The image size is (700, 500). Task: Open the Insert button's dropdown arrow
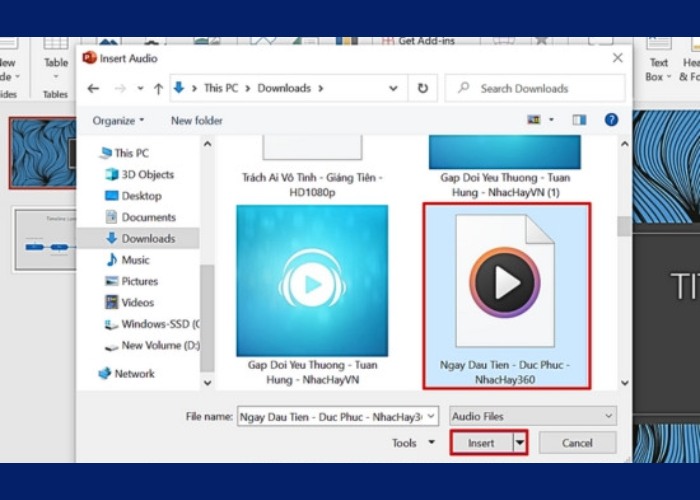520,443
